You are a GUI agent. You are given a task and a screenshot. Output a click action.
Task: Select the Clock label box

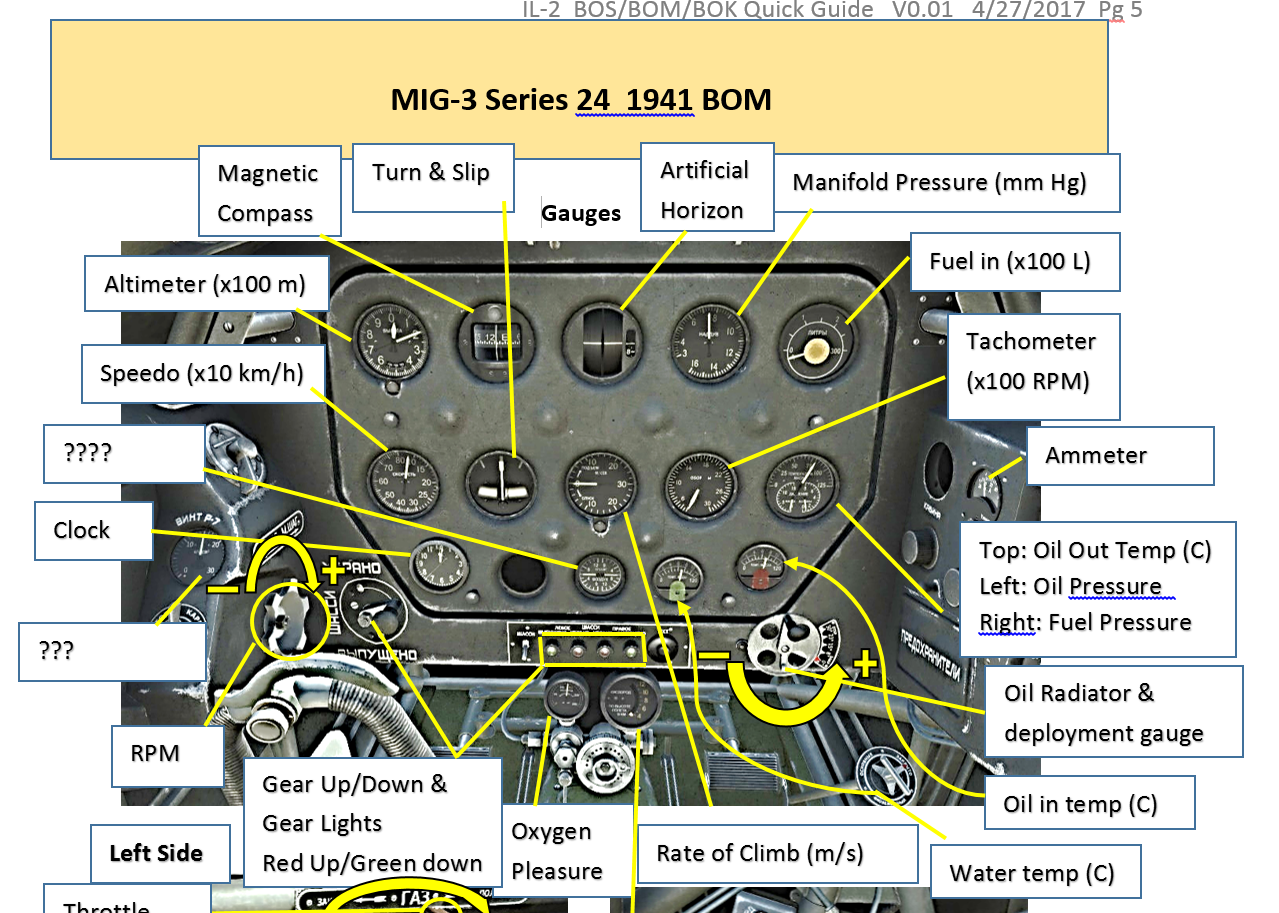tap(93, 530)
